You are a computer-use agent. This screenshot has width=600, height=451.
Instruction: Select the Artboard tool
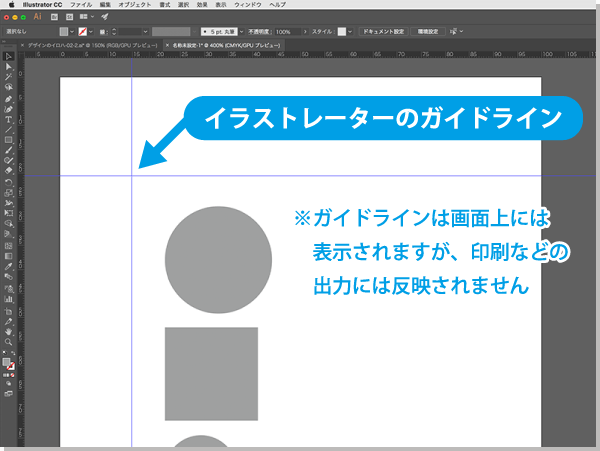click(x=8, y=311)
